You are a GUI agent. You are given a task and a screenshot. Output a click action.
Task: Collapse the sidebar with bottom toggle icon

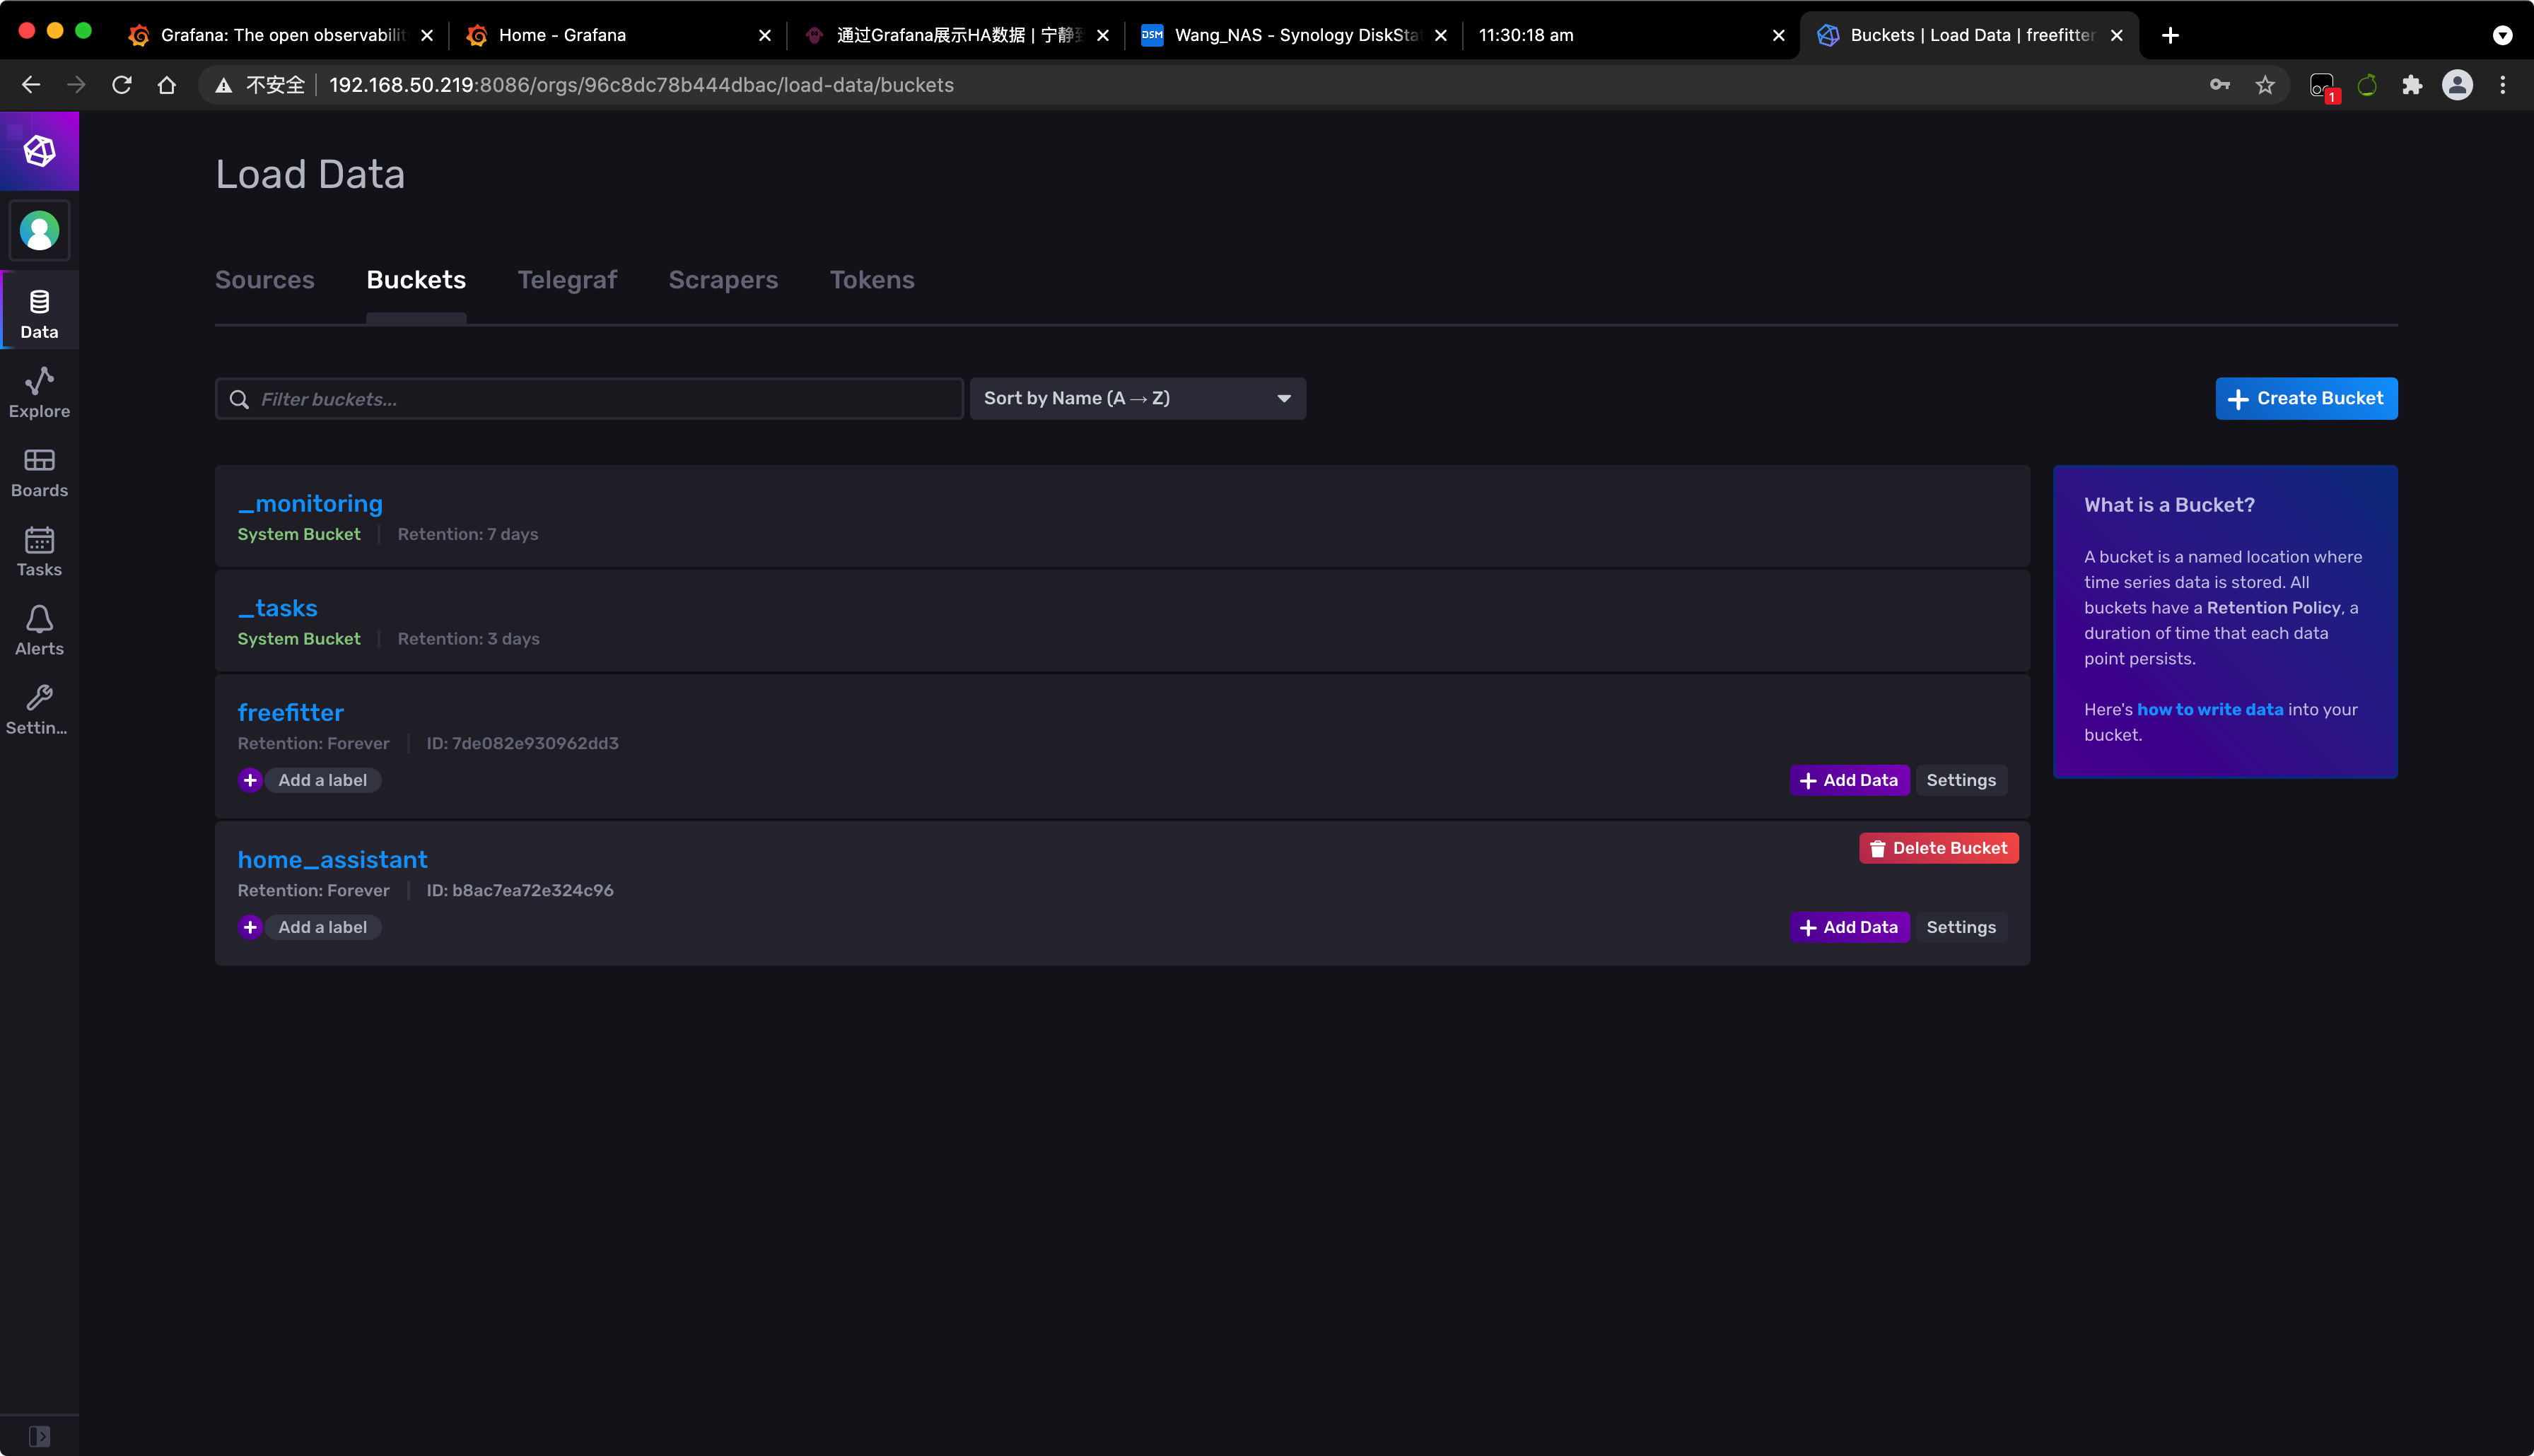[39, 1436]
